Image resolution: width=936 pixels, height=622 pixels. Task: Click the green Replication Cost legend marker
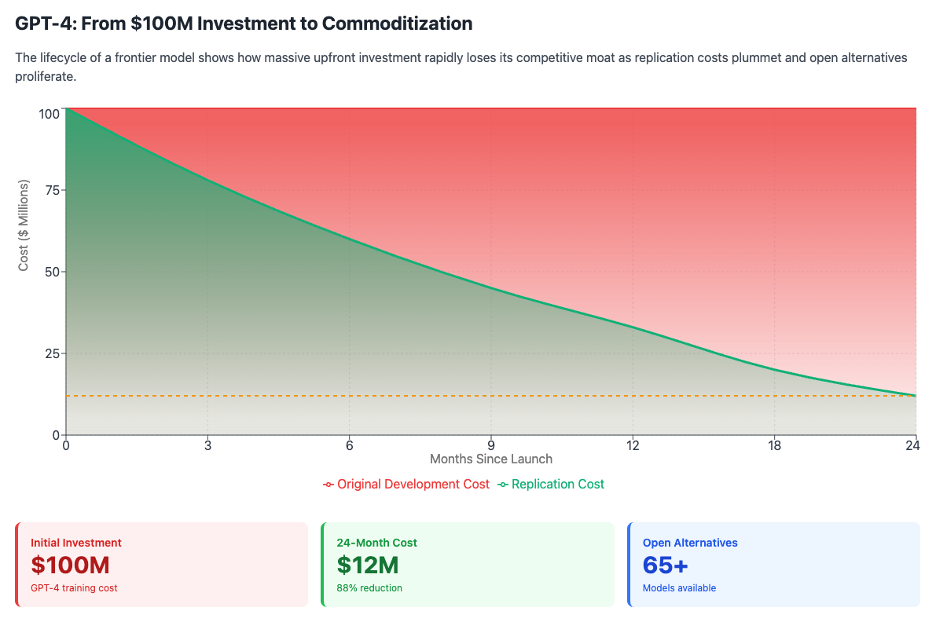pyautogui.click(x=503, y=485)
